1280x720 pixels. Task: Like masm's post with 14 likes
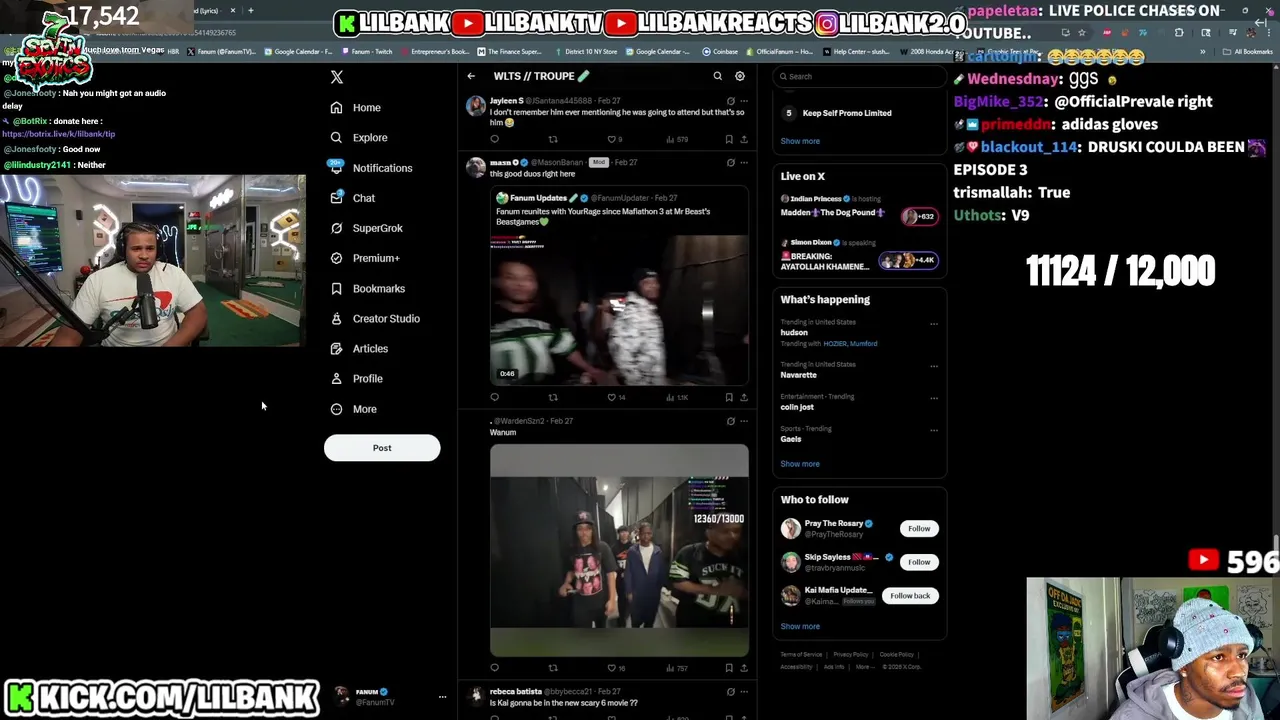tap(616, 397)
